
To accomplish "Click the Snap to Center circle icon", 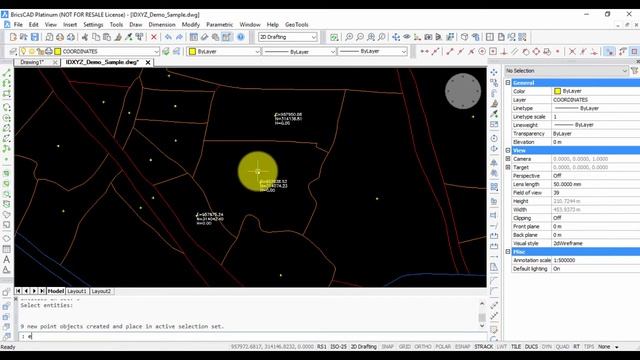I will coord(482,51).
